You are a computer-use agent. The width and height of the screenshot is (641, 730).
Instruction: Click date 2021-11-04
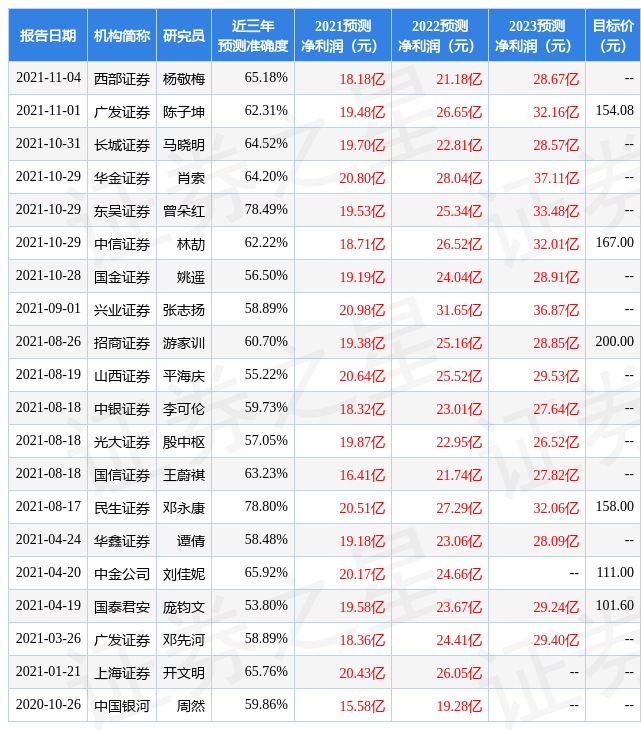tap(48, 77)
